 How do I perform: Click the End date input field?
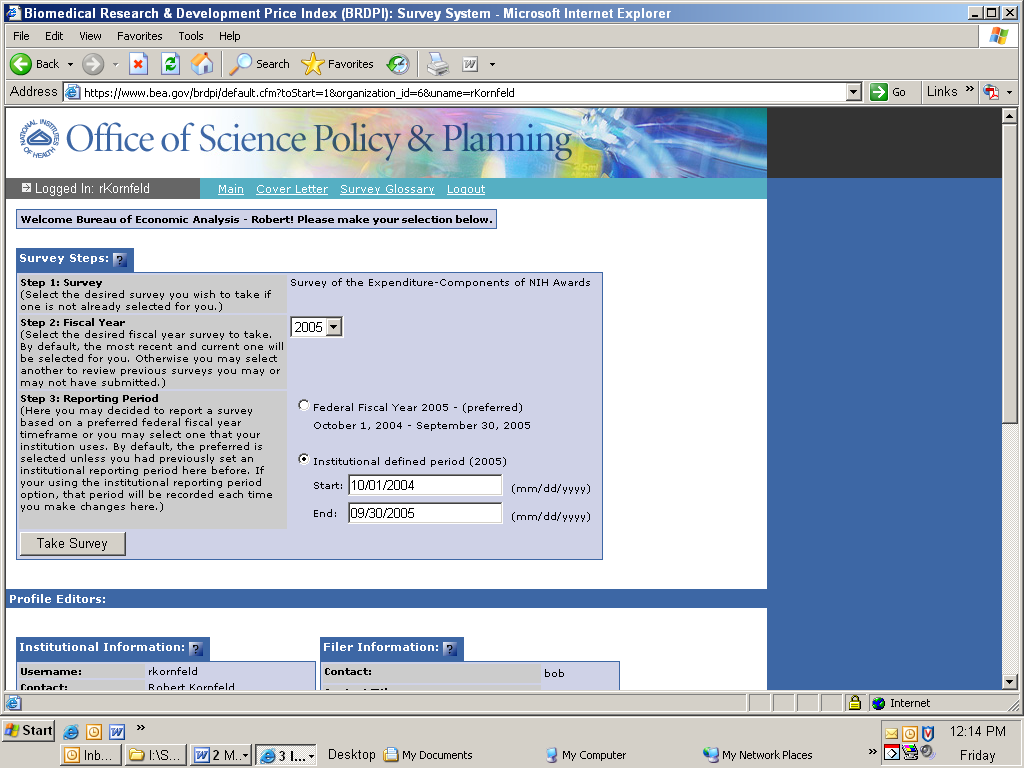pyautogui.click(x=425, y=513)
